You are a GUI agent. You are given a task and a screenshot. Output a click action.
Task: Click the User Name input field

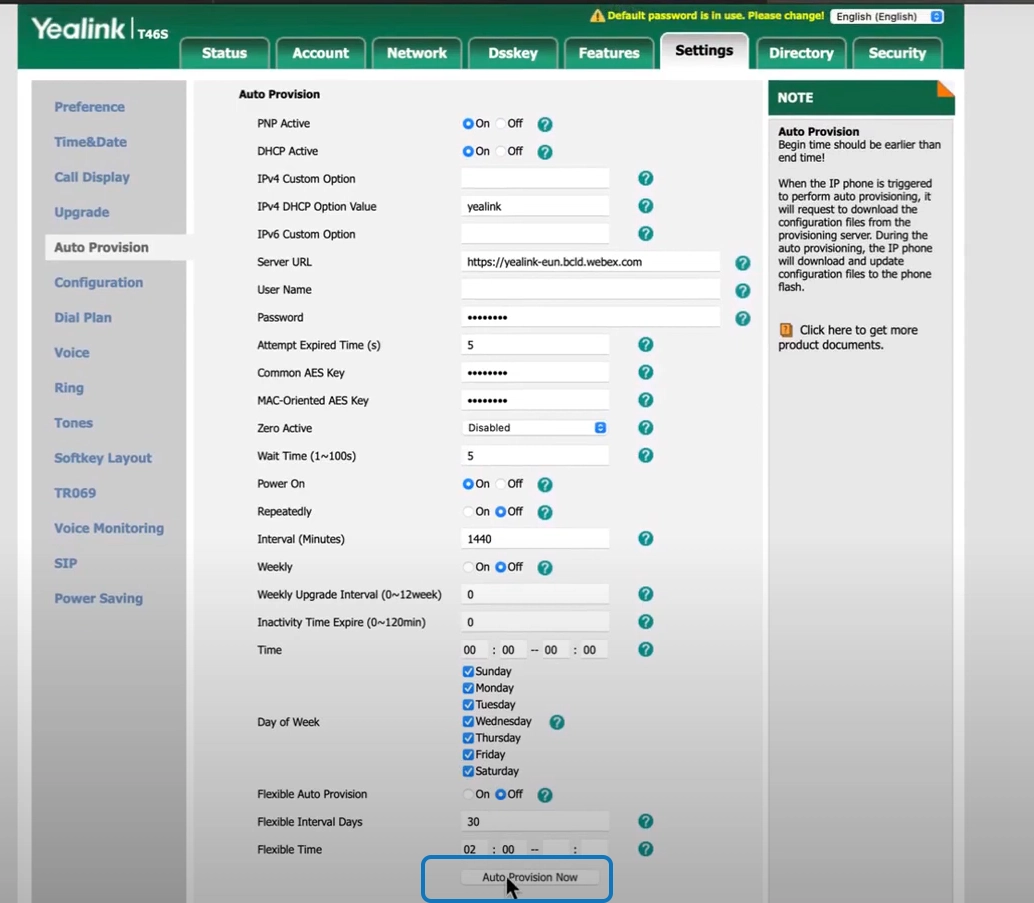tap(590, 290)
